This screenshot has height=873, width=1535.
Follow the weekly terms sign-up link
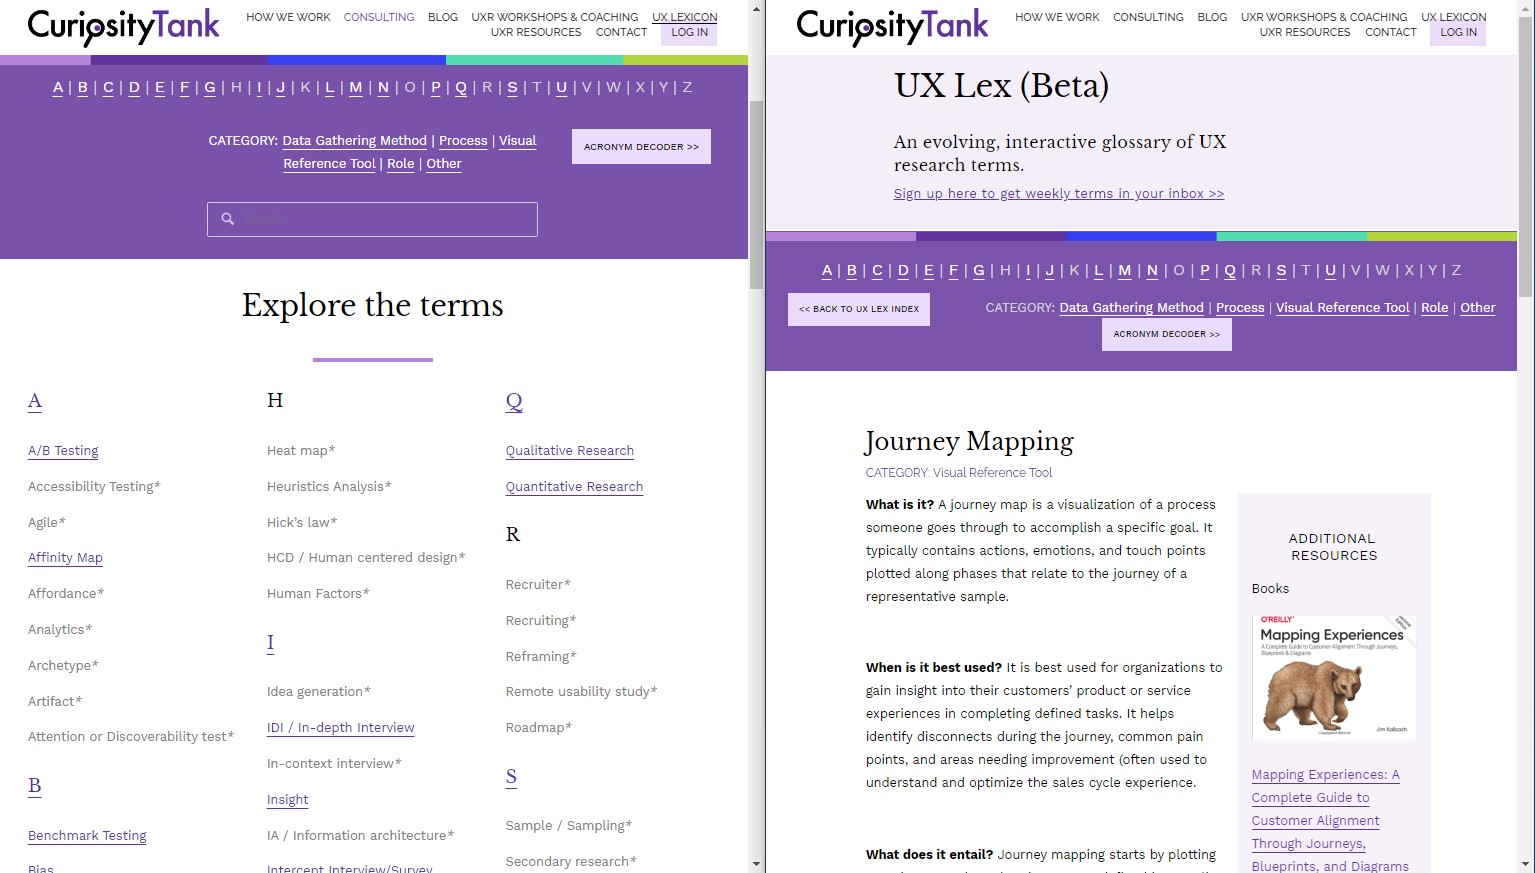[x=1058, y=194]
